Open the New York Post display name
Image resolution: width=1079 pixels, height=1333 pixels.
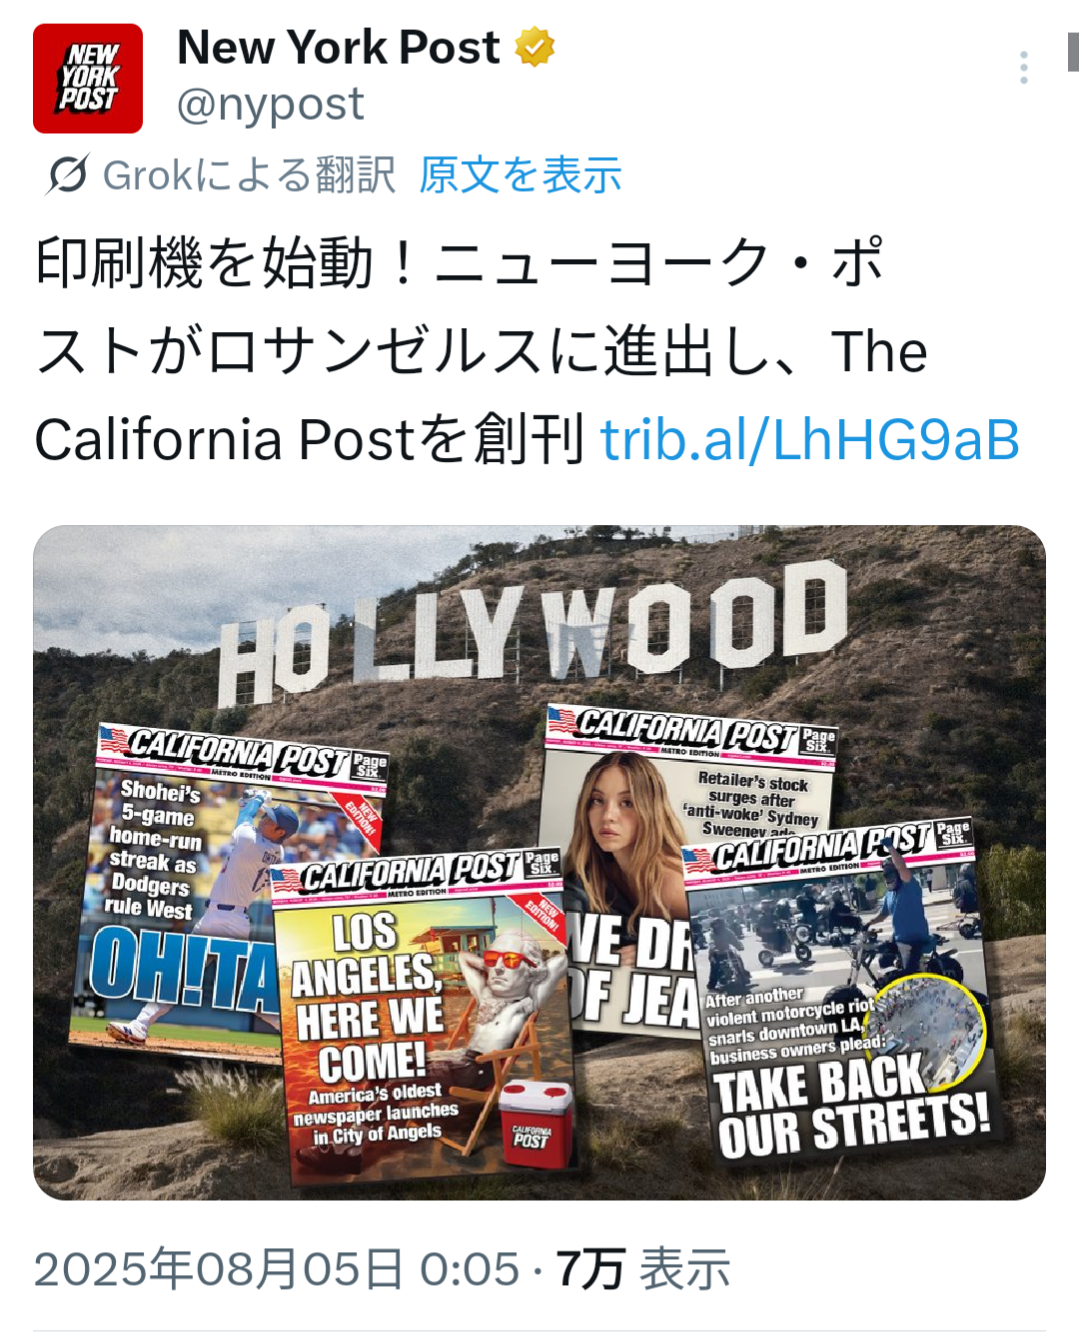point(338,47)
